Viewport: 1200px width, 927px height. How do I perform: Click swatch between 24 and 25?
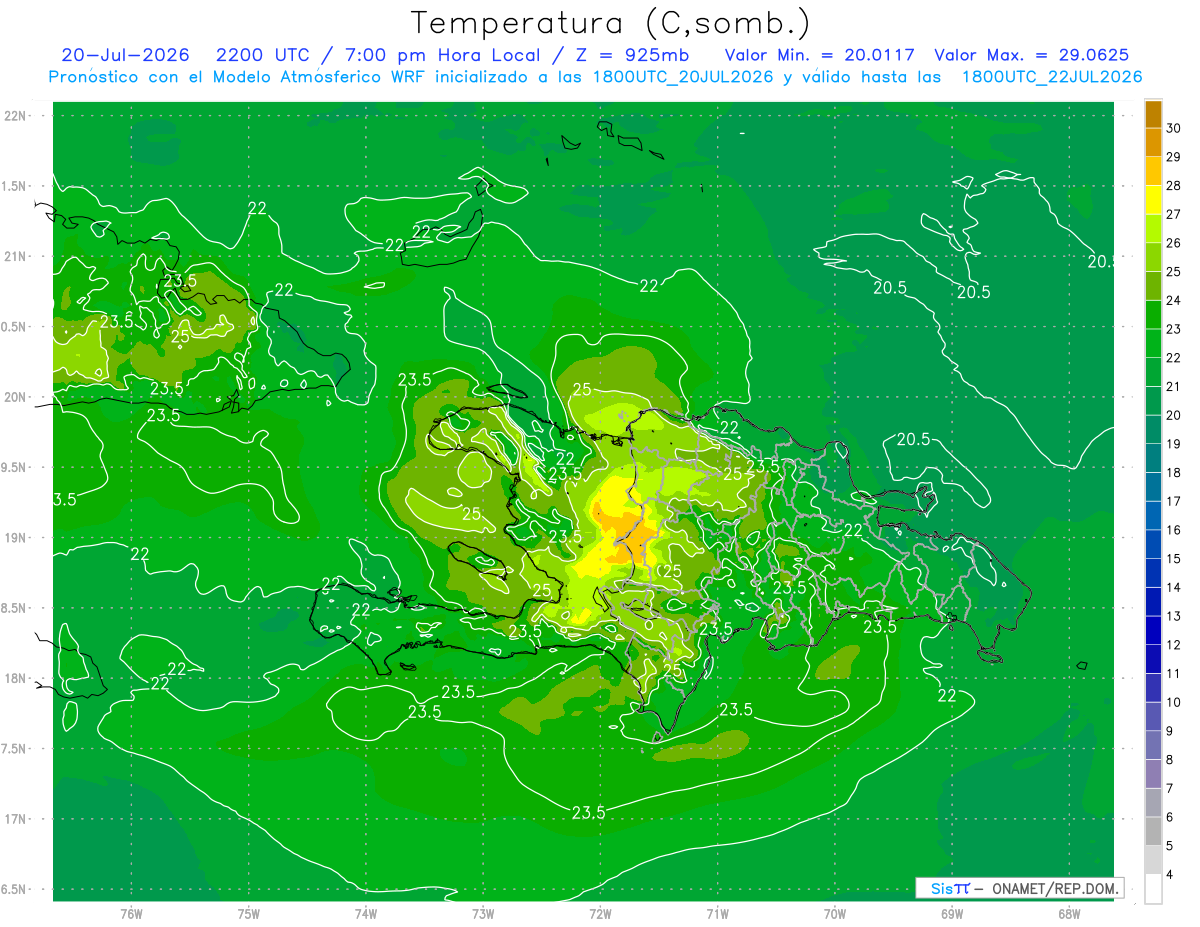click(1153, 286)
